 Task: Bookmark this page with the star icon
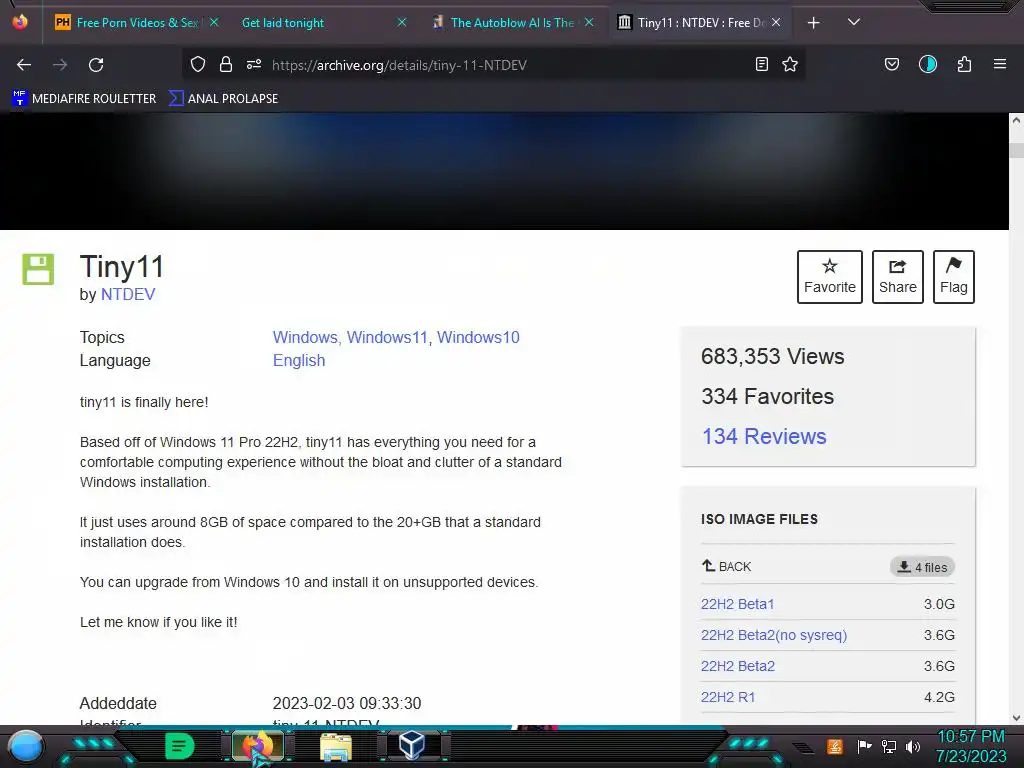tap(790, 64)
